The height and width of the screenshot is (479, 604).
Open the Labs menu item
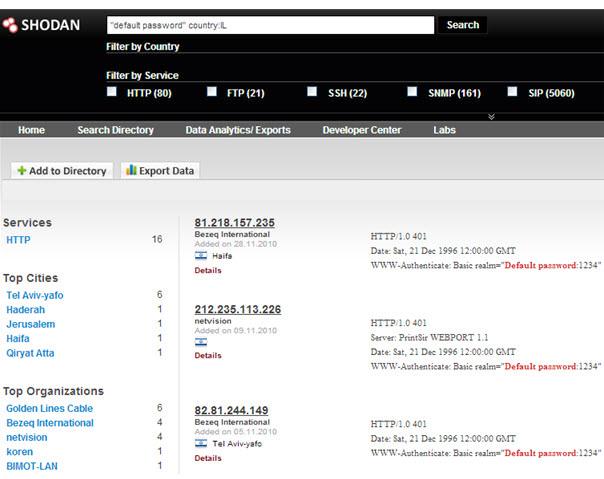pyautogui.click(x=444, y=130)
